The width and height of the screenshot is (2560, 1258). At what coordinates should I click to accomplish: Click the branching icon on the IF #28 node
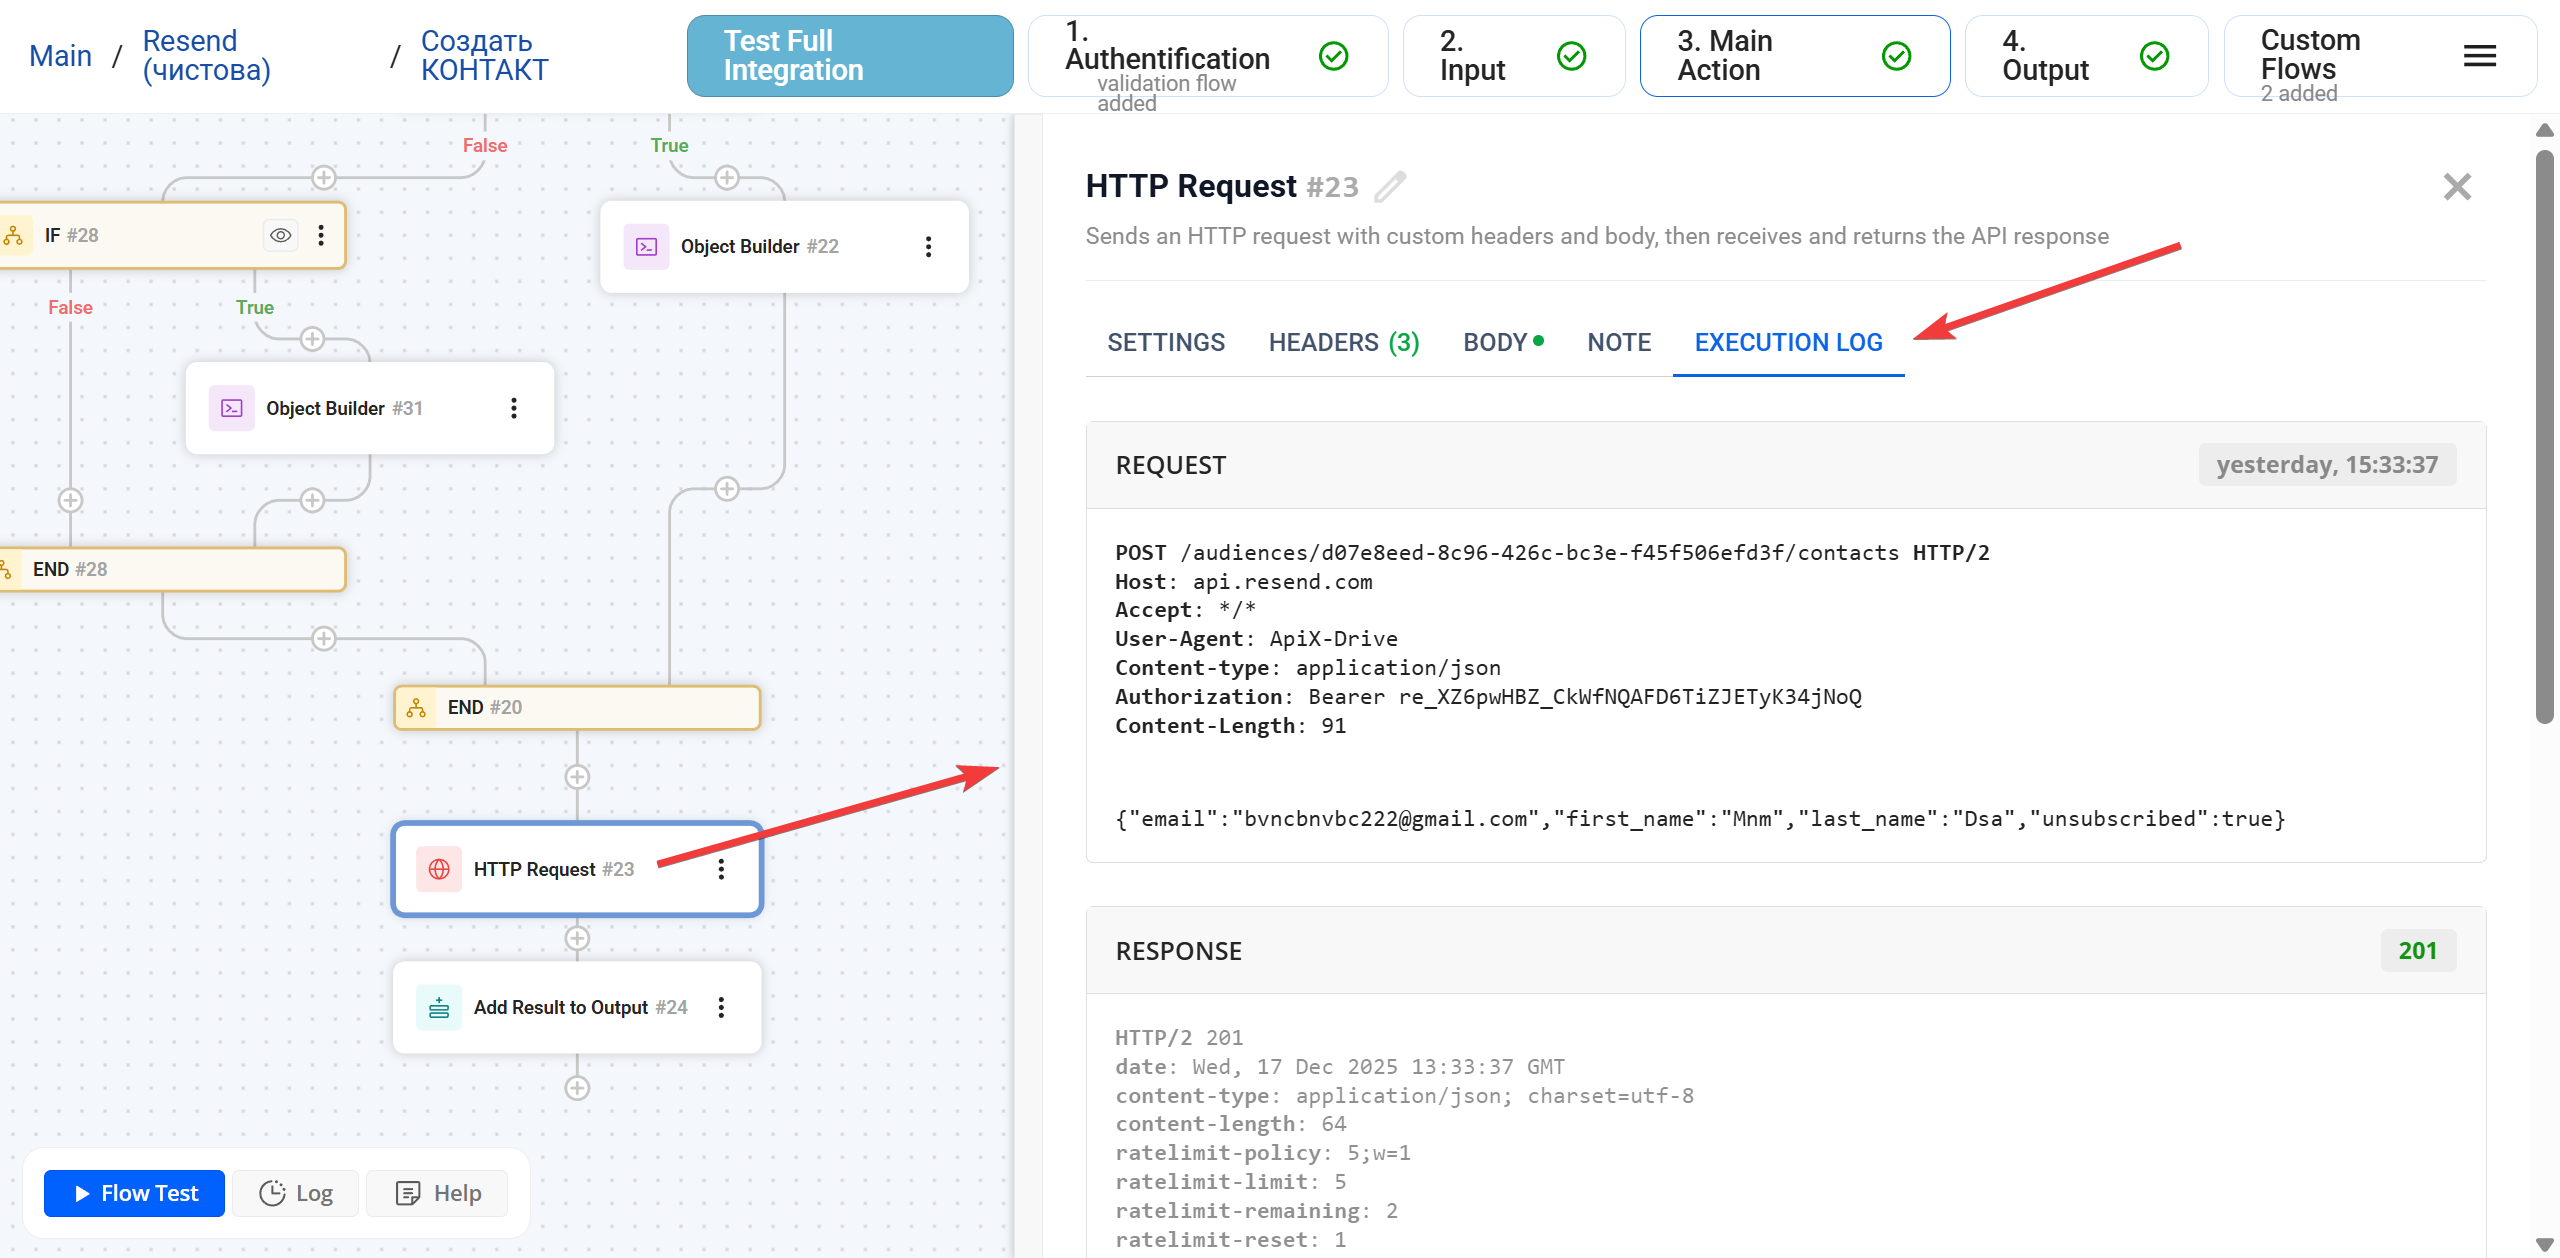click(x=16, y=235)
